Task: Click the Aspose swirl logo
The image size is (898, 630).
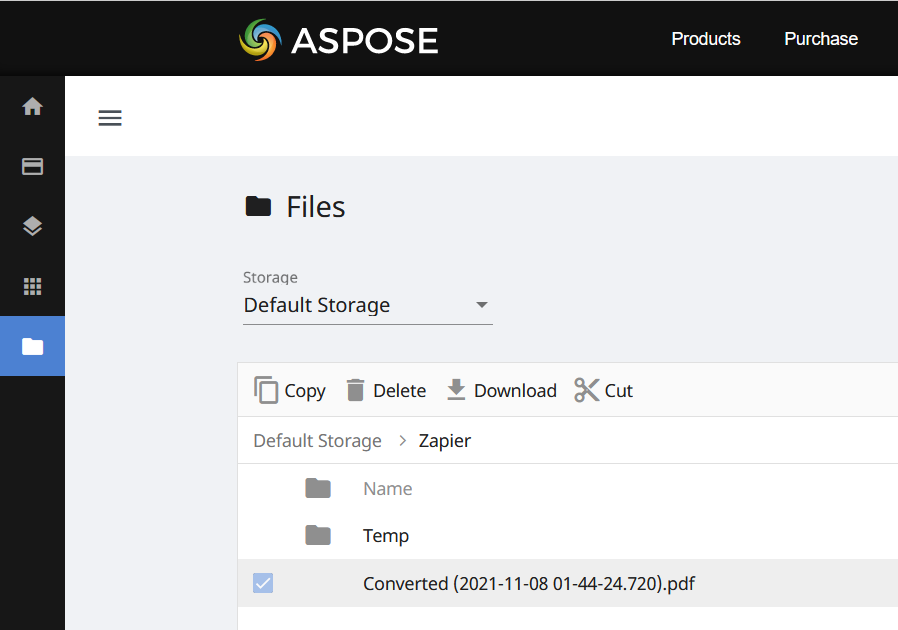Action: (260, 40)
